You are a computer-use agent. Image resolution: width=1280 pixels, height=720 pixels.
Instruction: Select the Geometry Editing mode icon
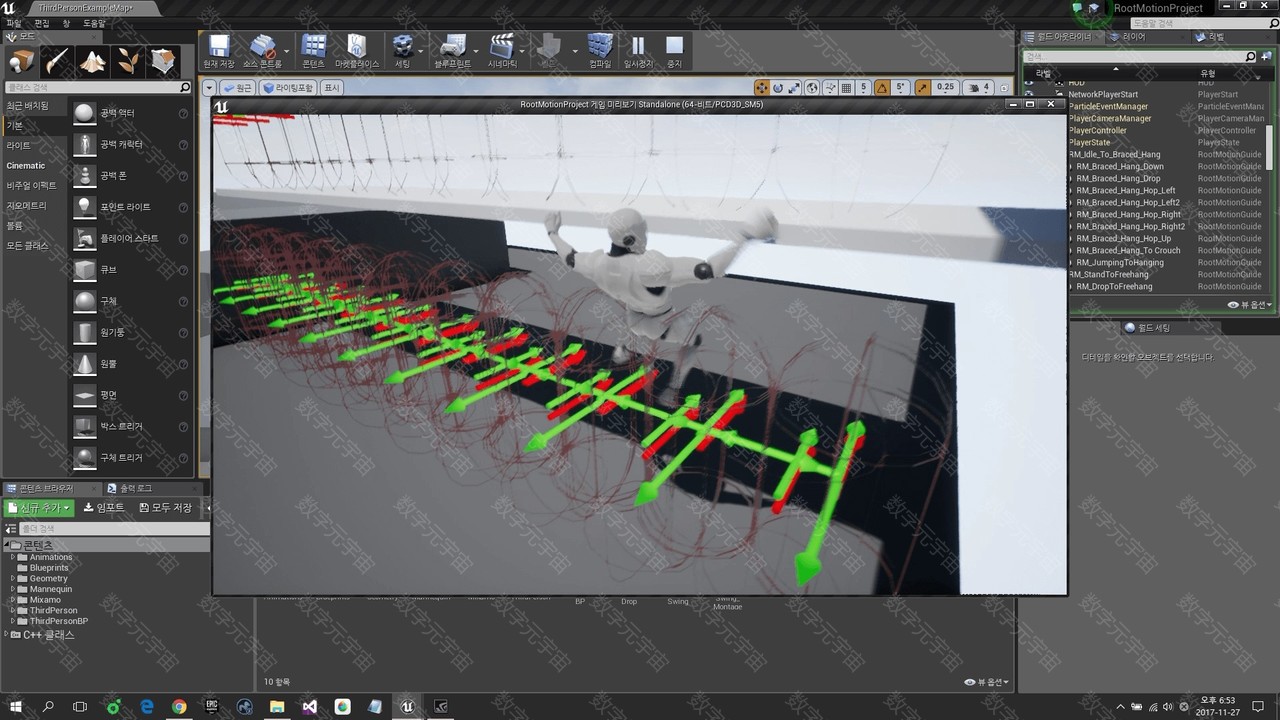click(x=163, y=62)
